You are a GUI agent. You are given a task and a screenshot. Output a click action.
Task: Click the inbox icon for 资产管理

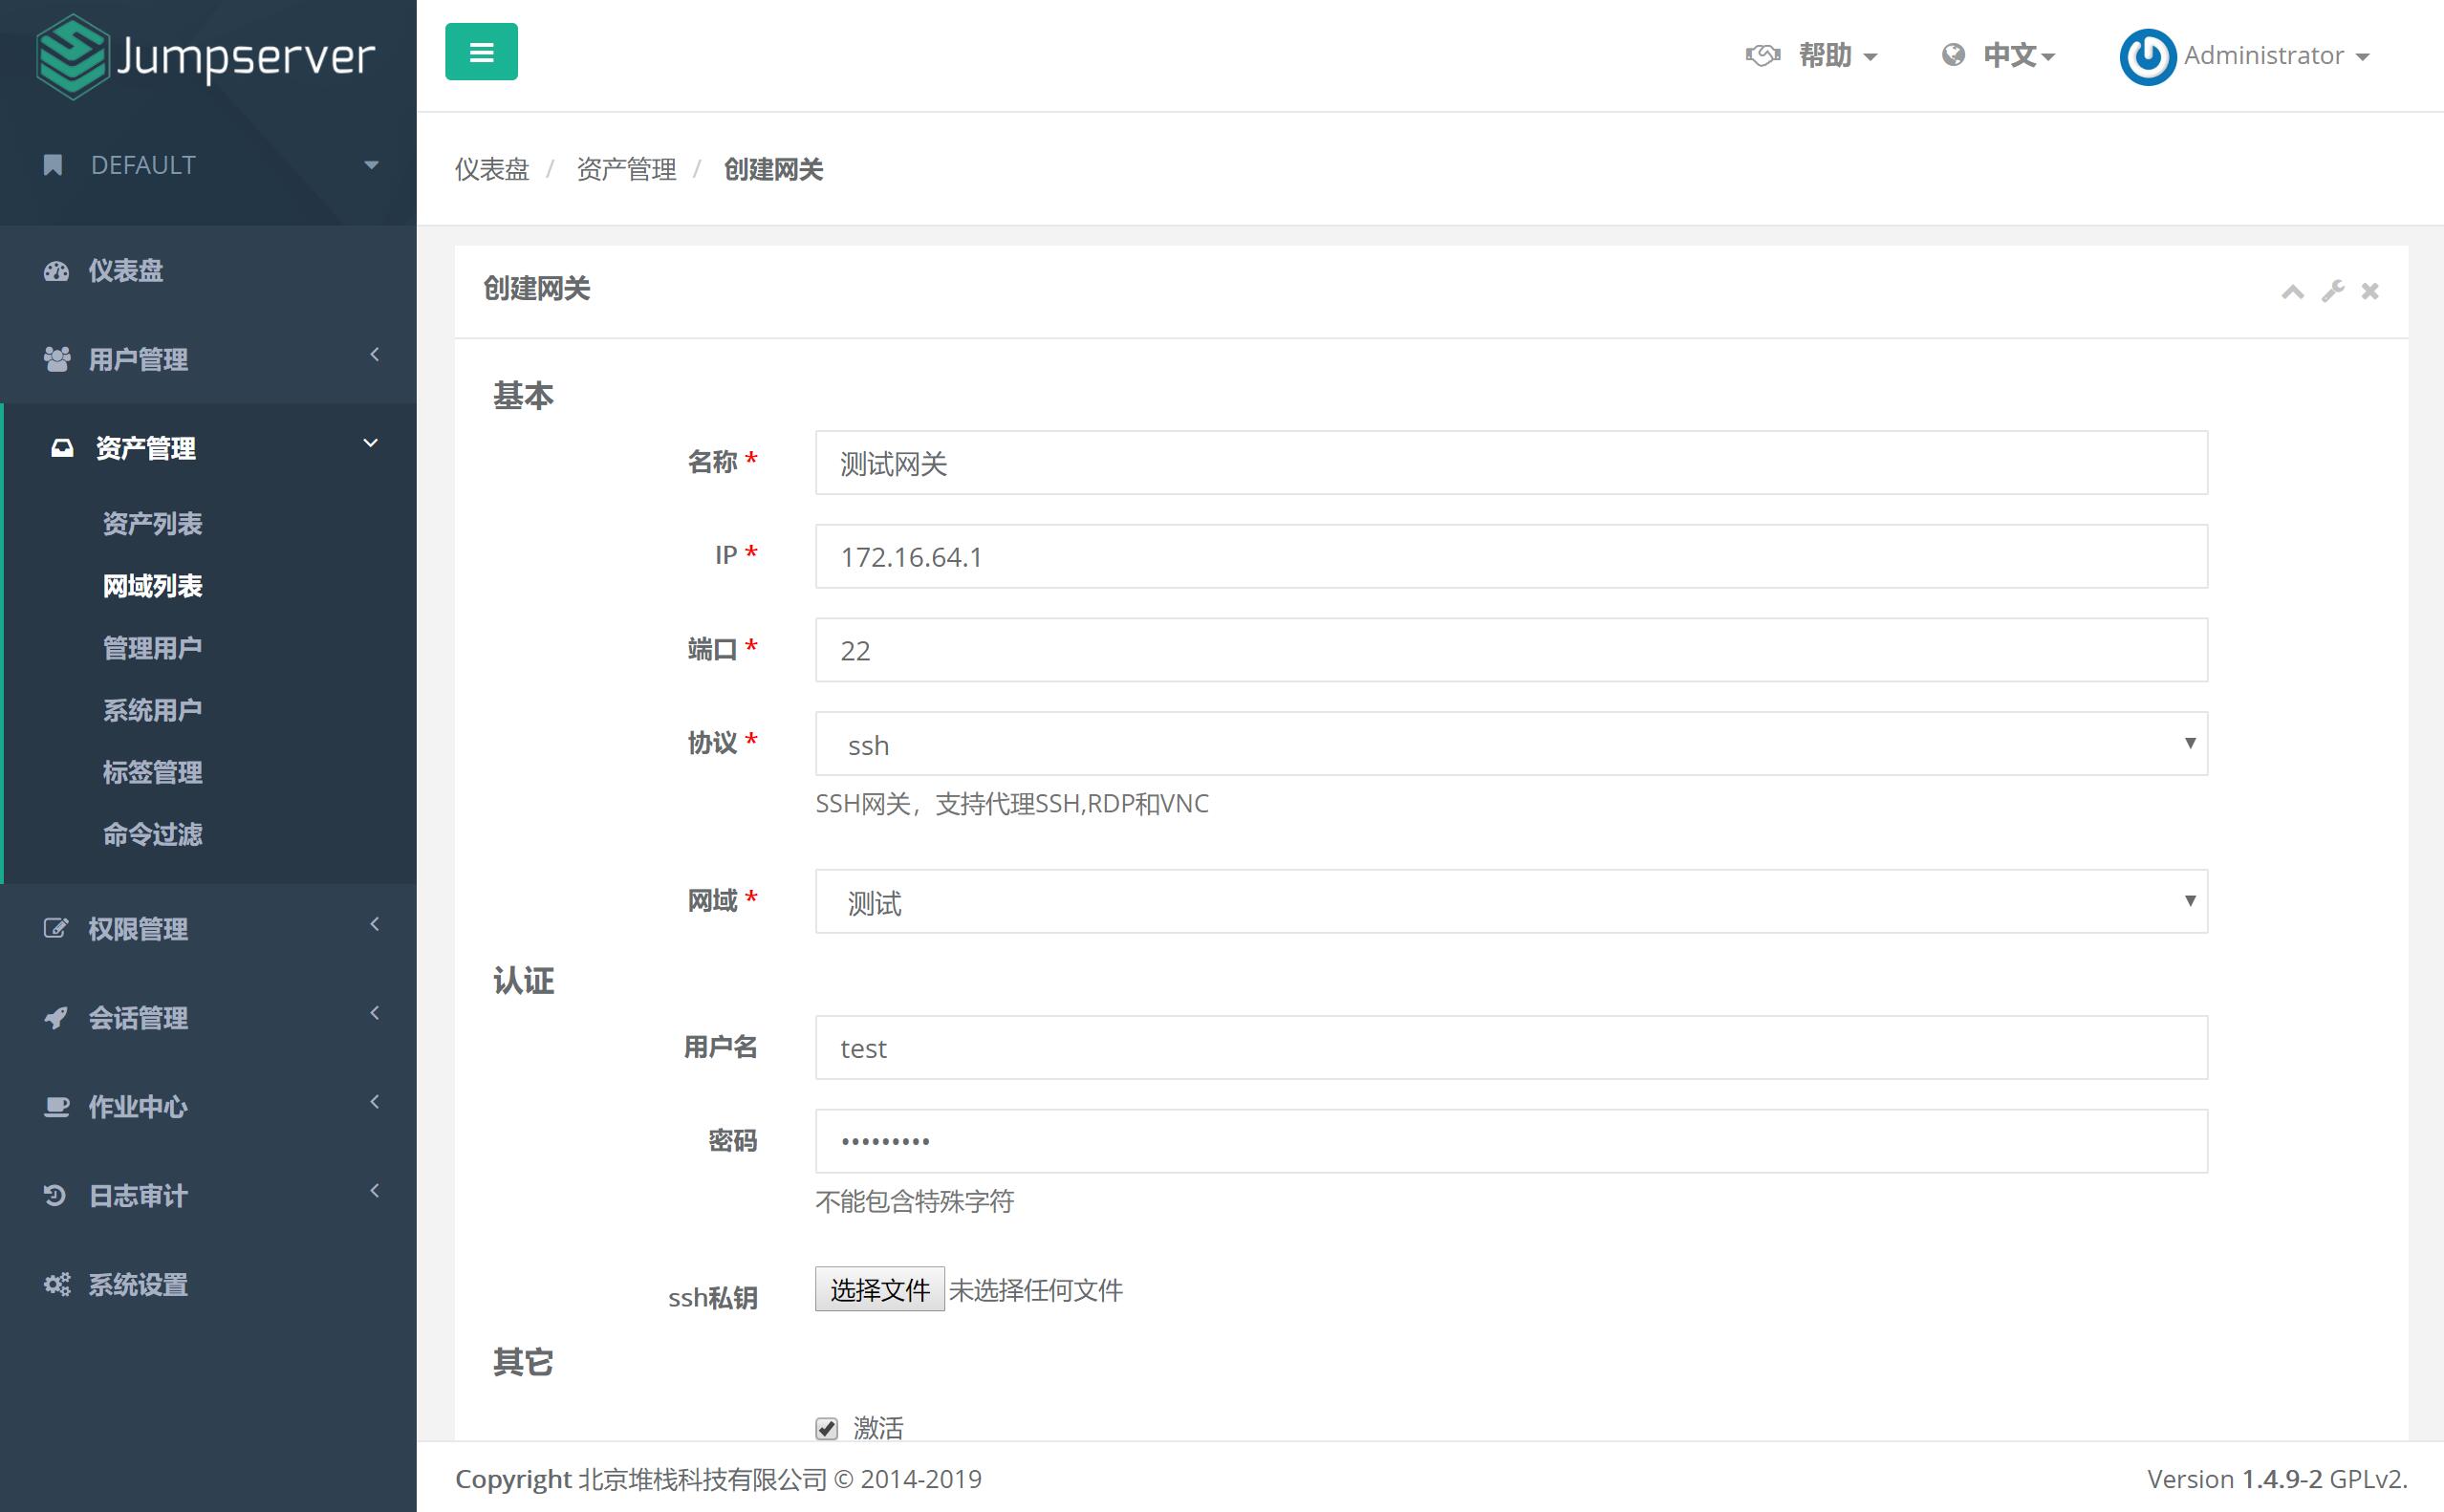pos(62,448)
